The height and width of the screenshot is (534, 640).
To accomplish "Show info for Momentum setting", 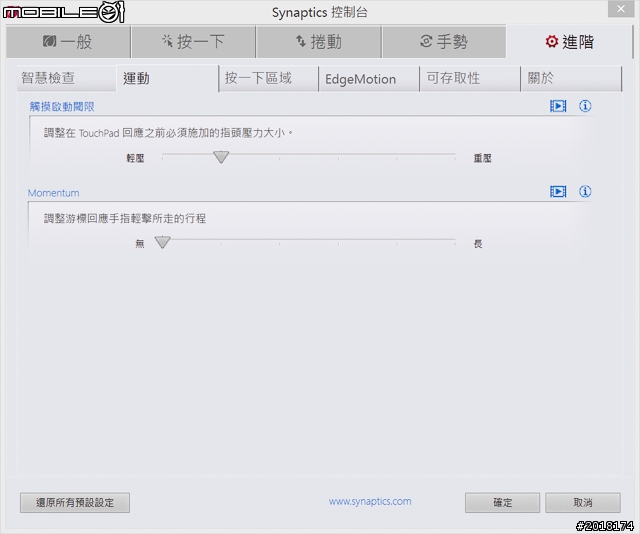I will [585, 191].
